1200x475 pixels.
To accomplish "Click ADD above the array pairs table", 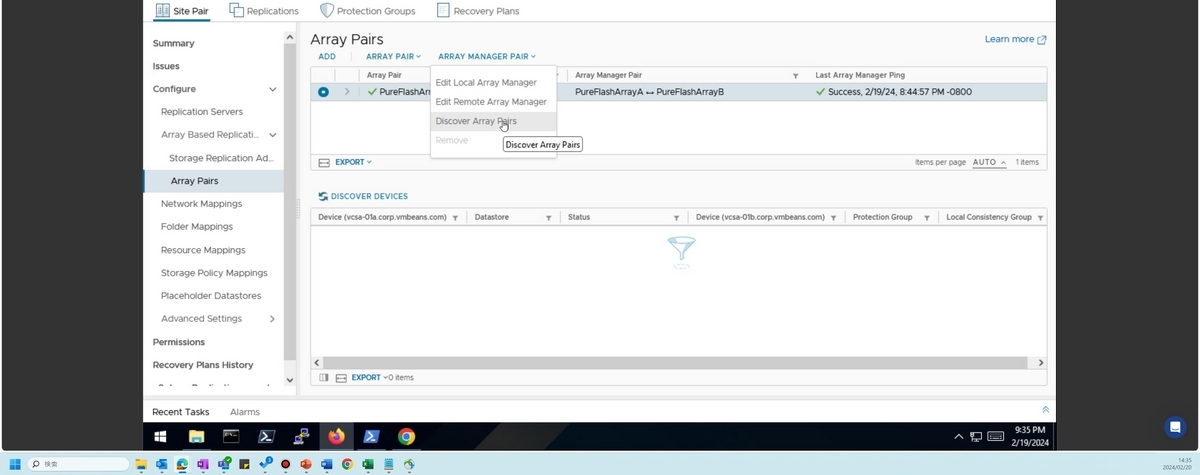I will click(327, 57).
